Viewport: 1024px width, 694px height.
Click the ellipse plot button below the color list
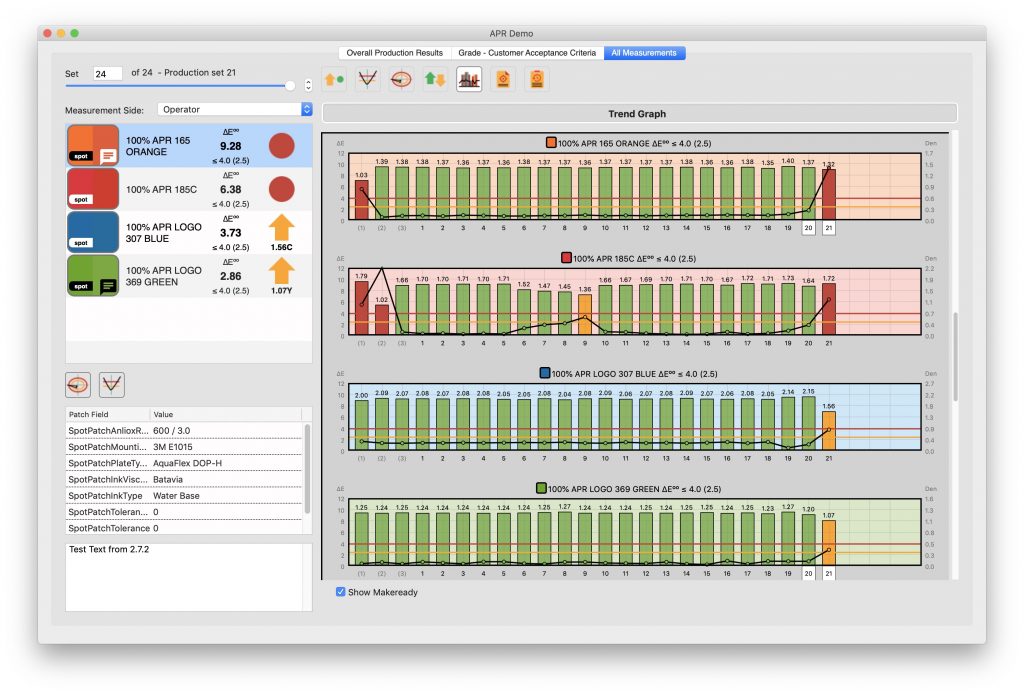[78, 385]
